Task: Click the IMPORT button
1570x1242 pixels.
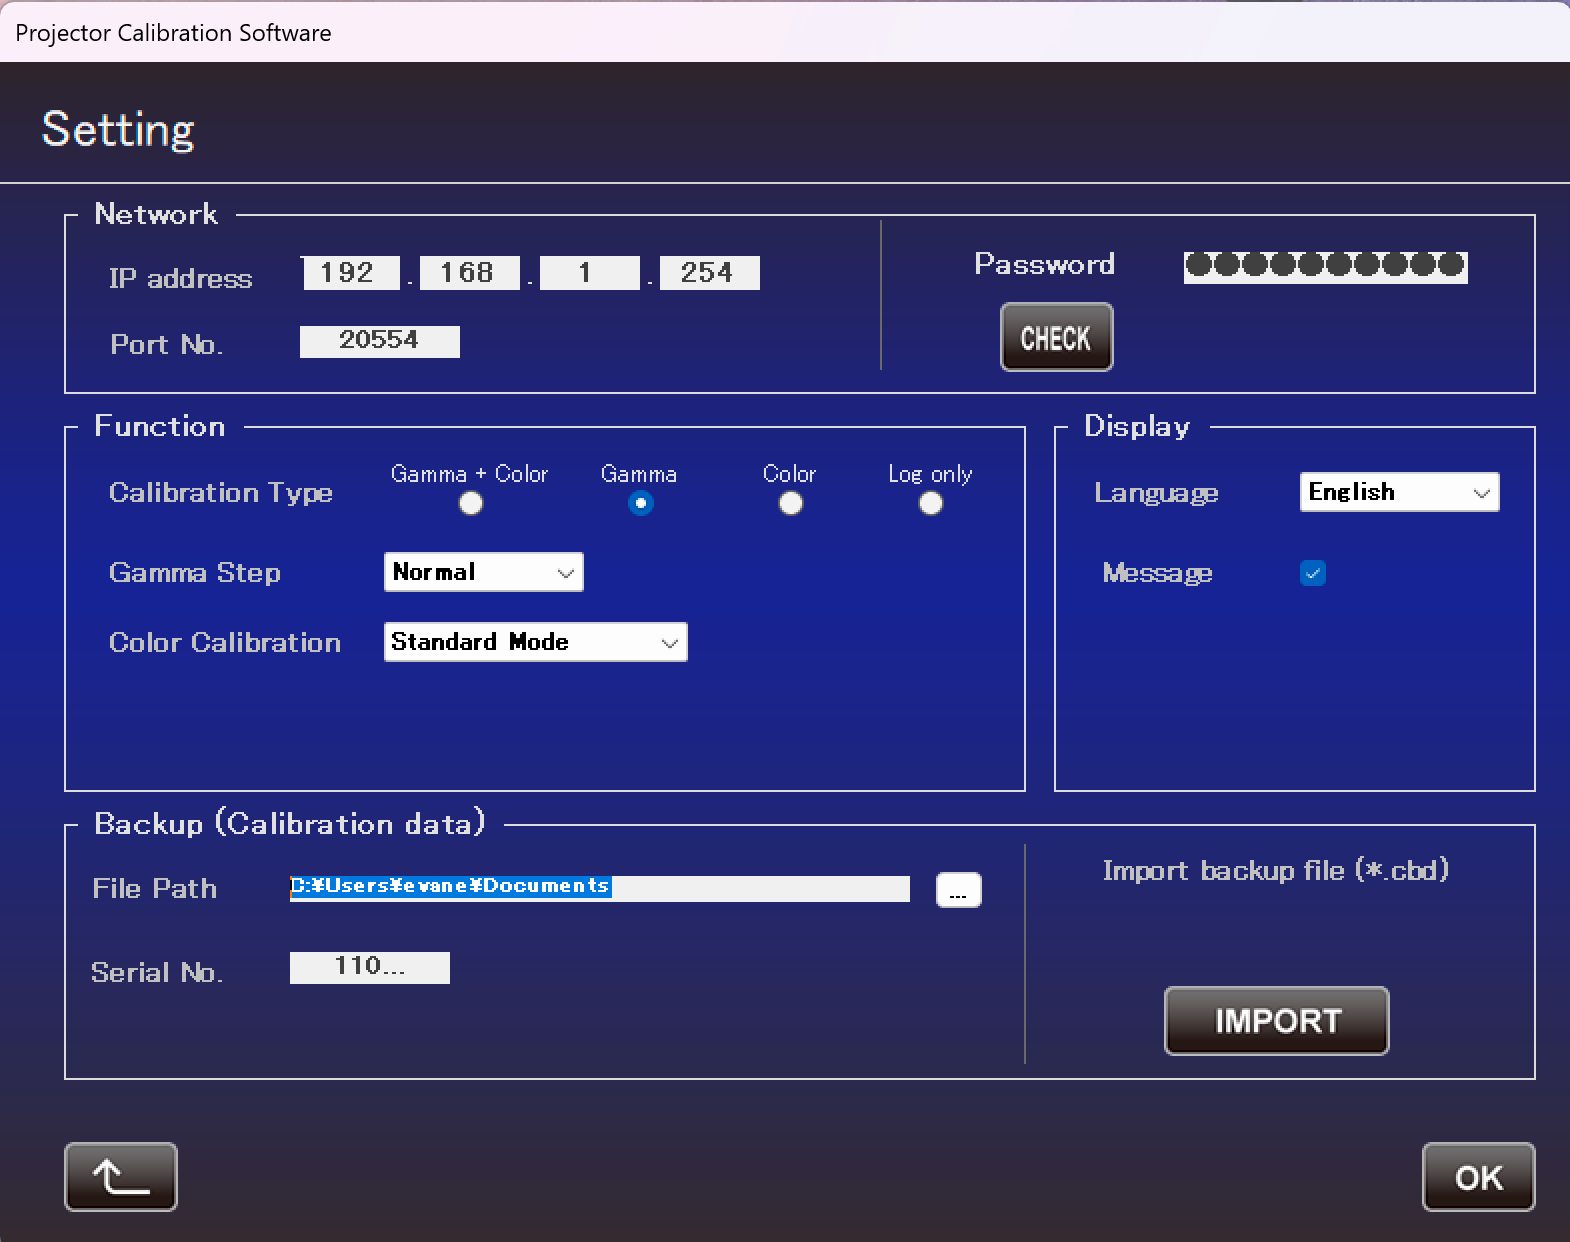Action: coord(1277,1021)
